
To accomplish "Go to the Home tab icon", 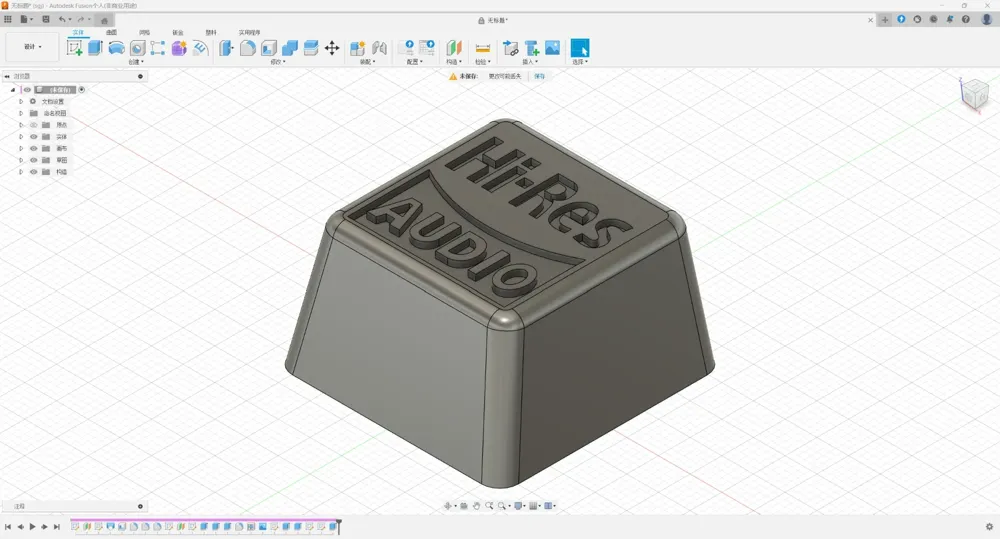I will coord(105,20).
